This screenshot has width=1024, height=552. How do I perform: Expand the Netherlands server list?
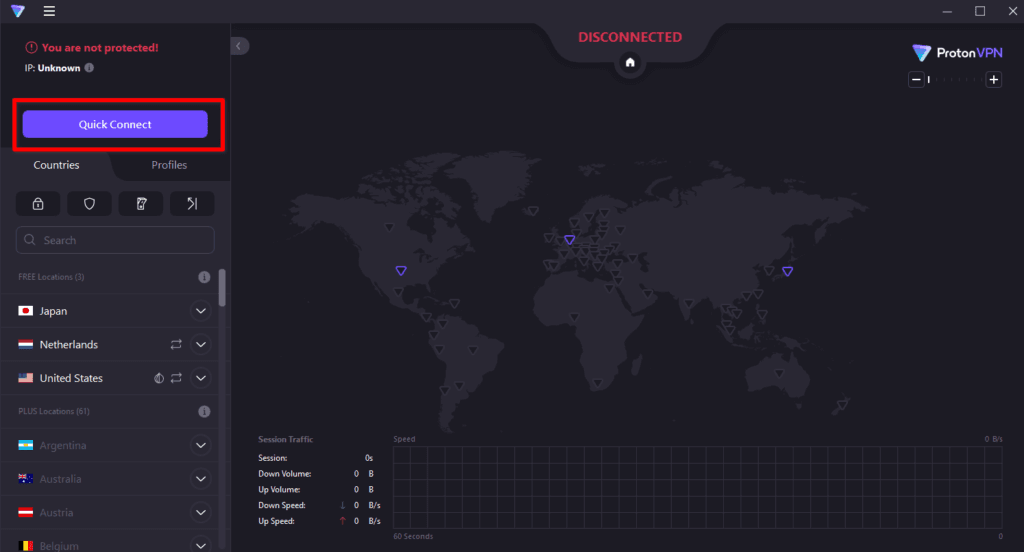[201, 344]
